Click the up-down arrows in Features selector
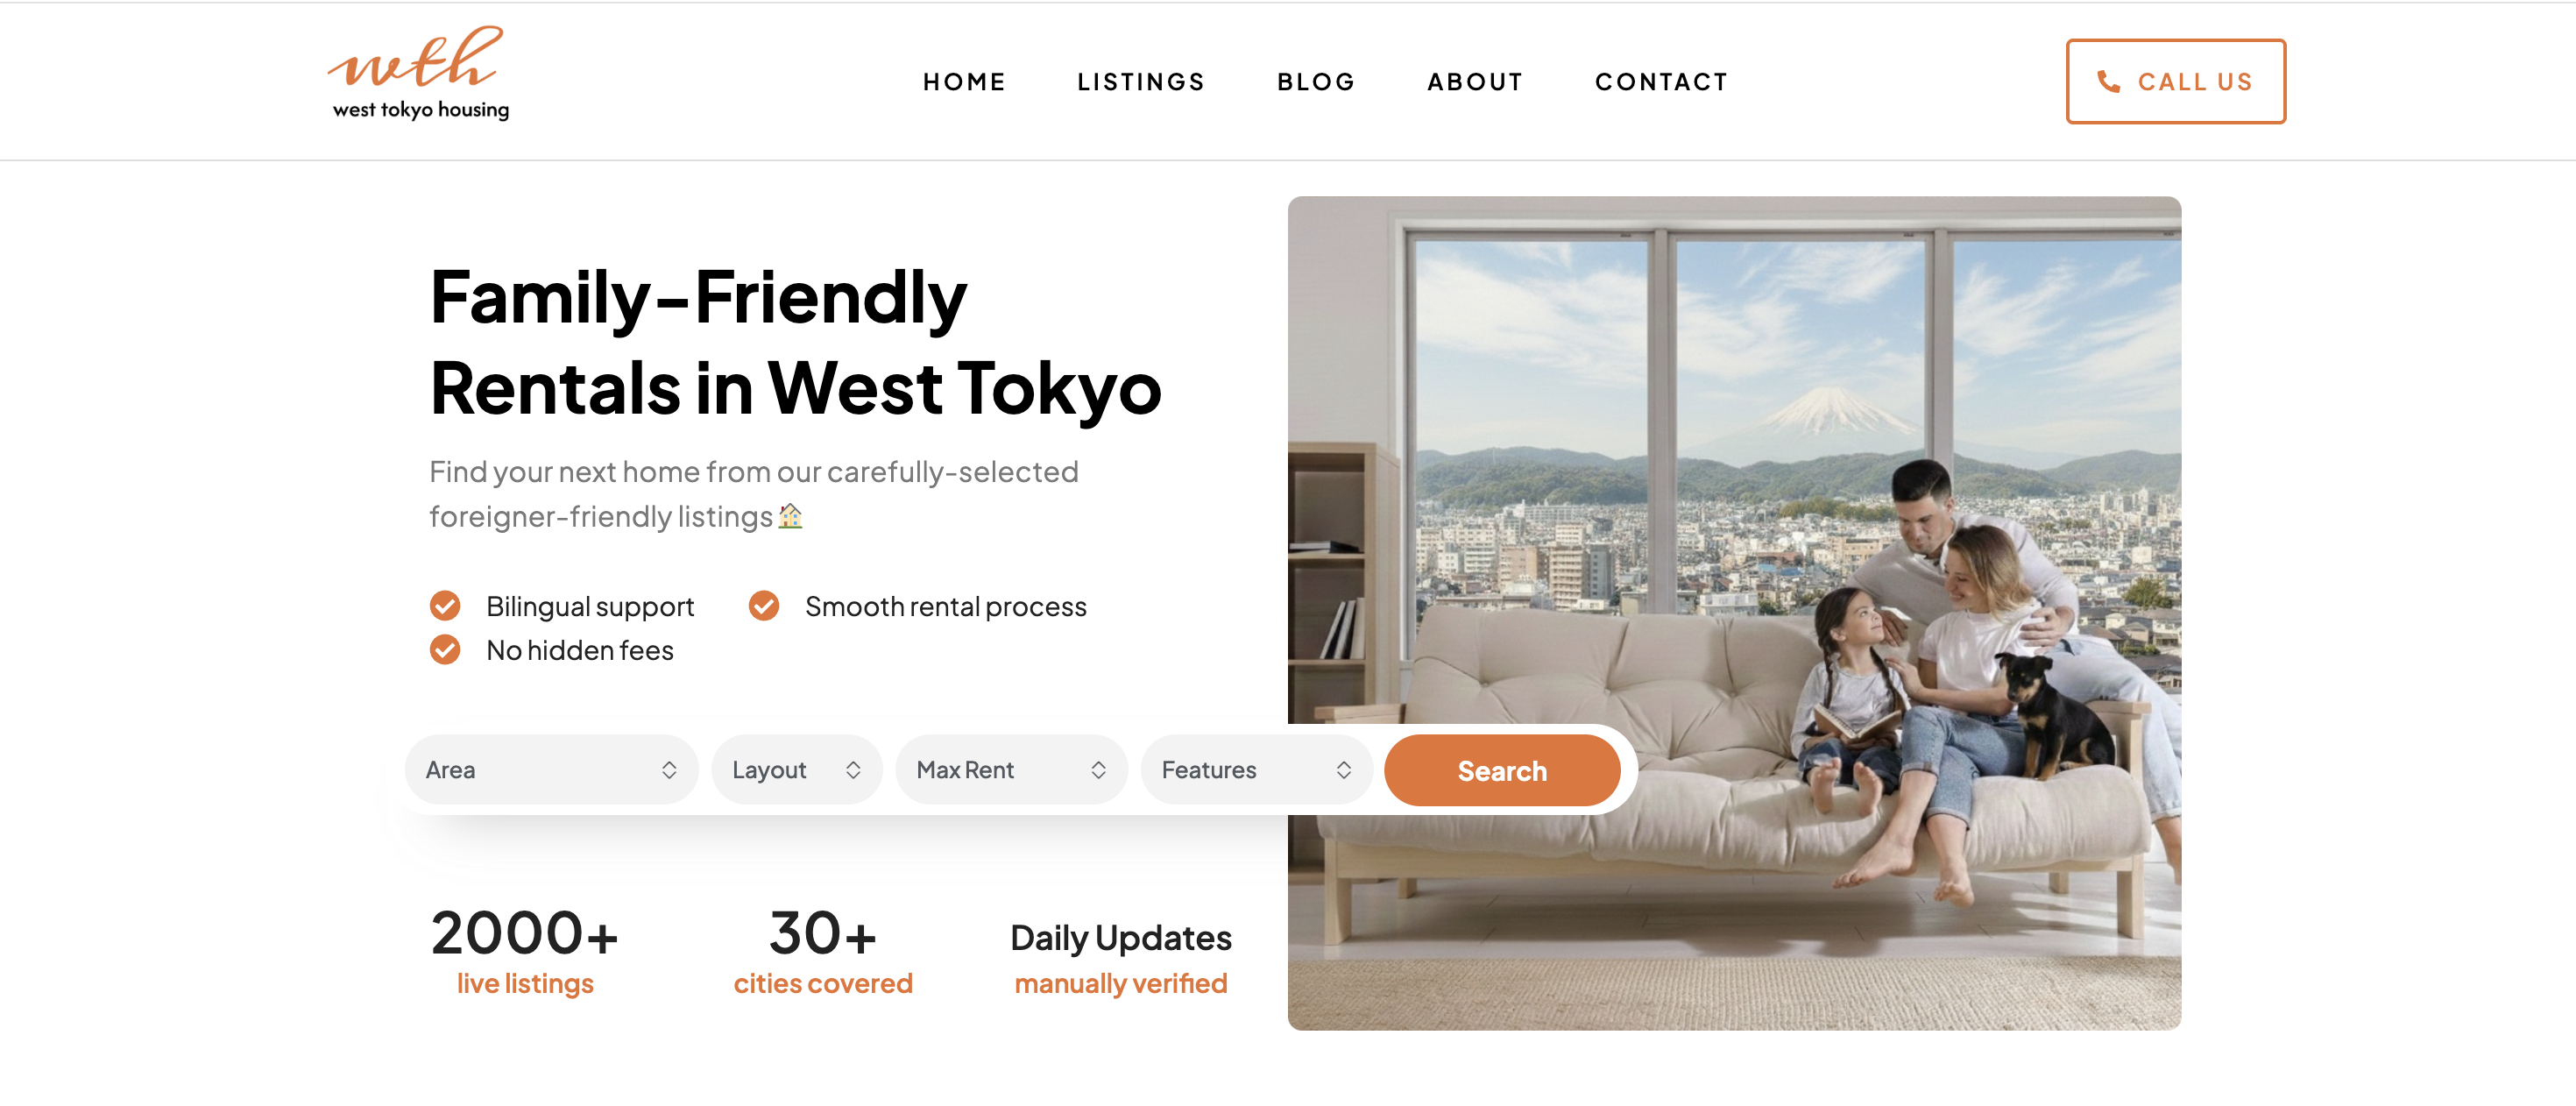This screenshot has width=2576, height=1106. click(1343, 770)
